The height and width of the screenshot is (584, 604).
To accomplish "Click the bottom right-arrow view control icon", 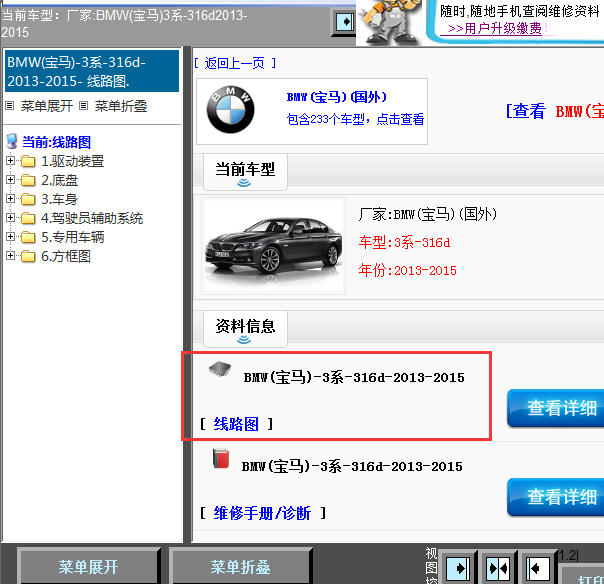I will tap(457, 568).
